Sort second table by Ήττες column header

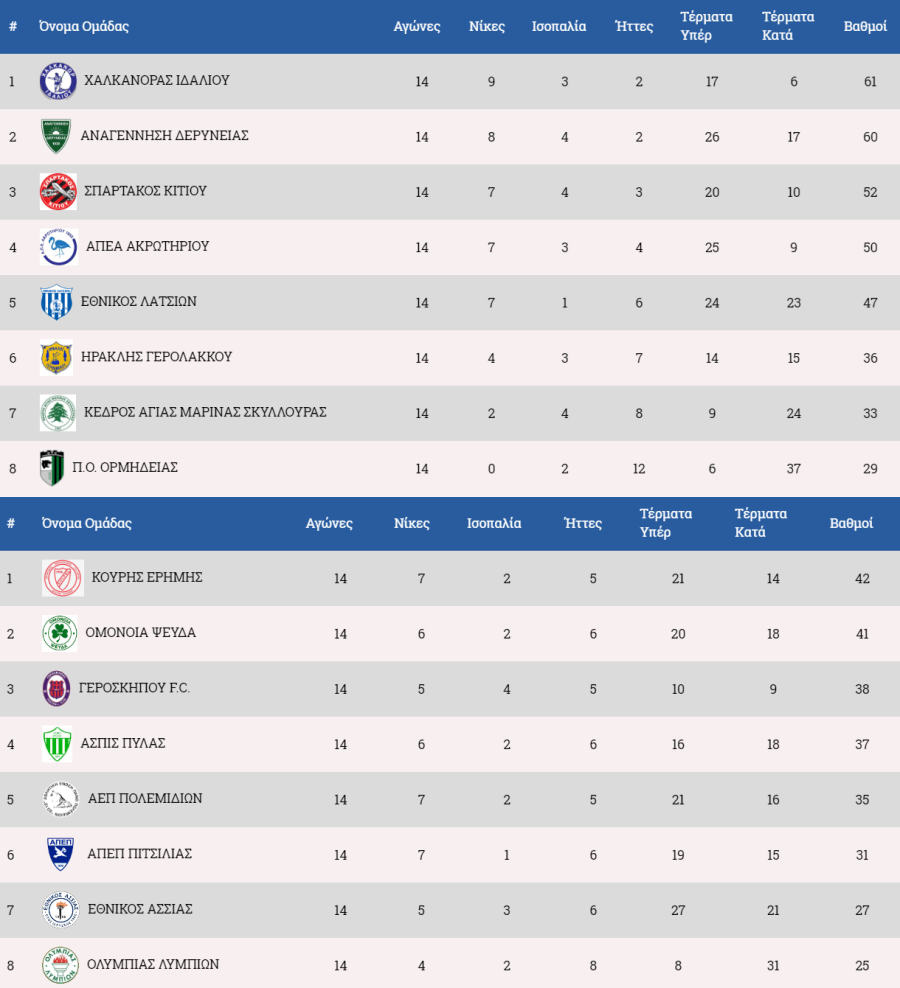point(582,523)
